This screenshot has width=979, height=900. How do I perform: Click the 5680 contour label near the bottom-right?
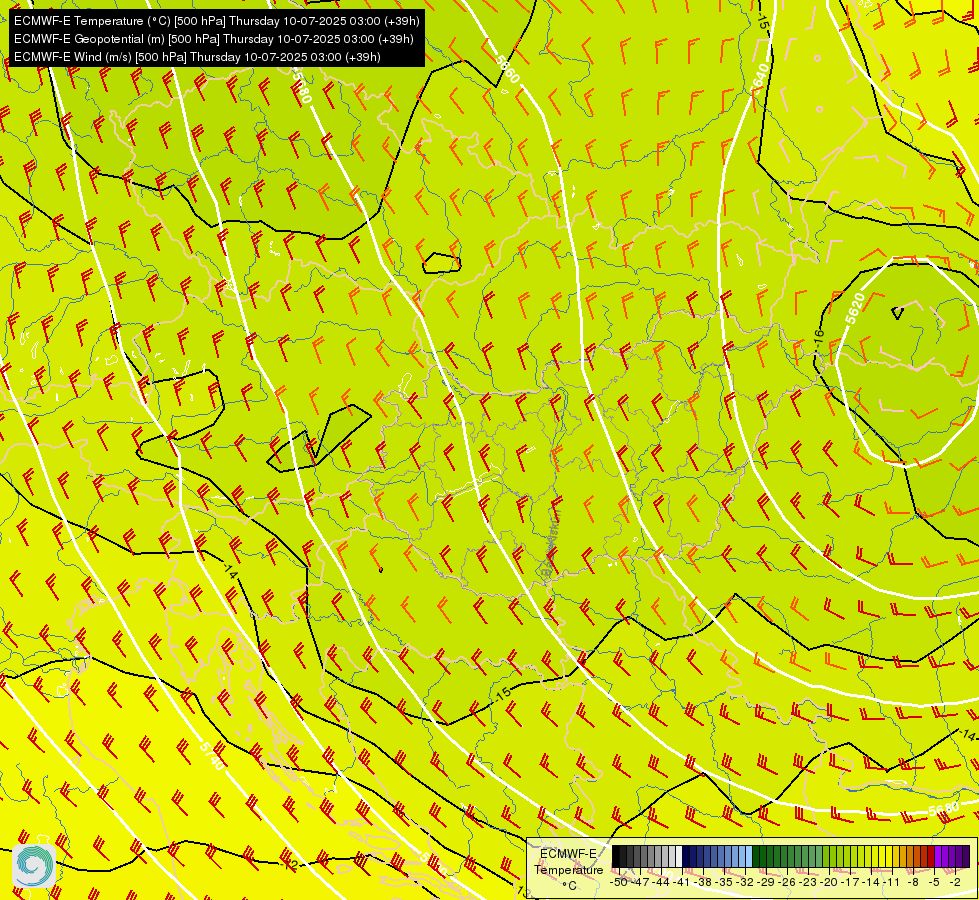click(943, 810)
